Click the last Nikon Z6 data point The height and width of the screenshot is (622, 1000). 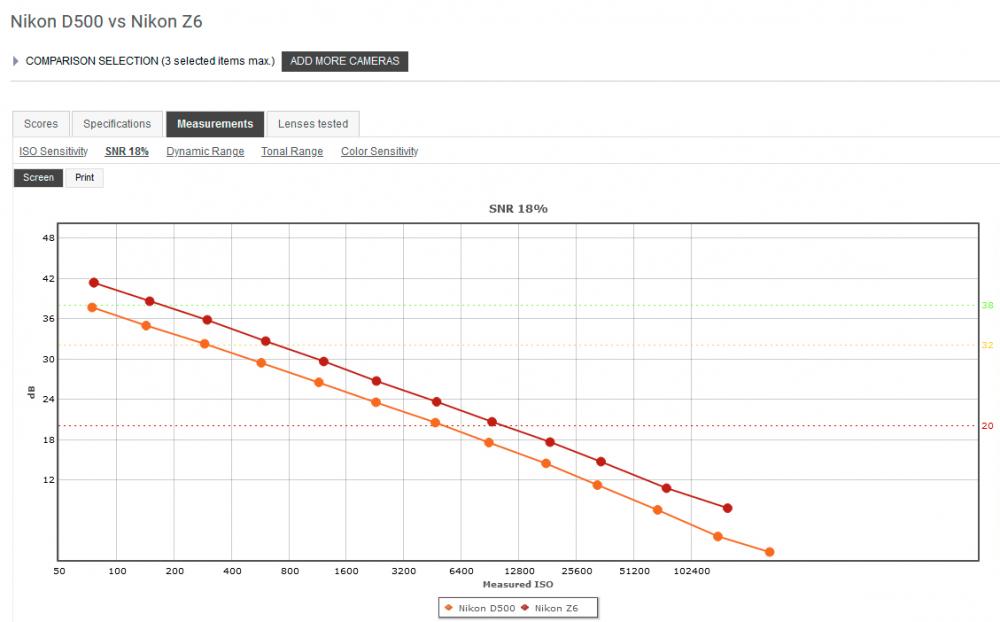click(728, 508)
